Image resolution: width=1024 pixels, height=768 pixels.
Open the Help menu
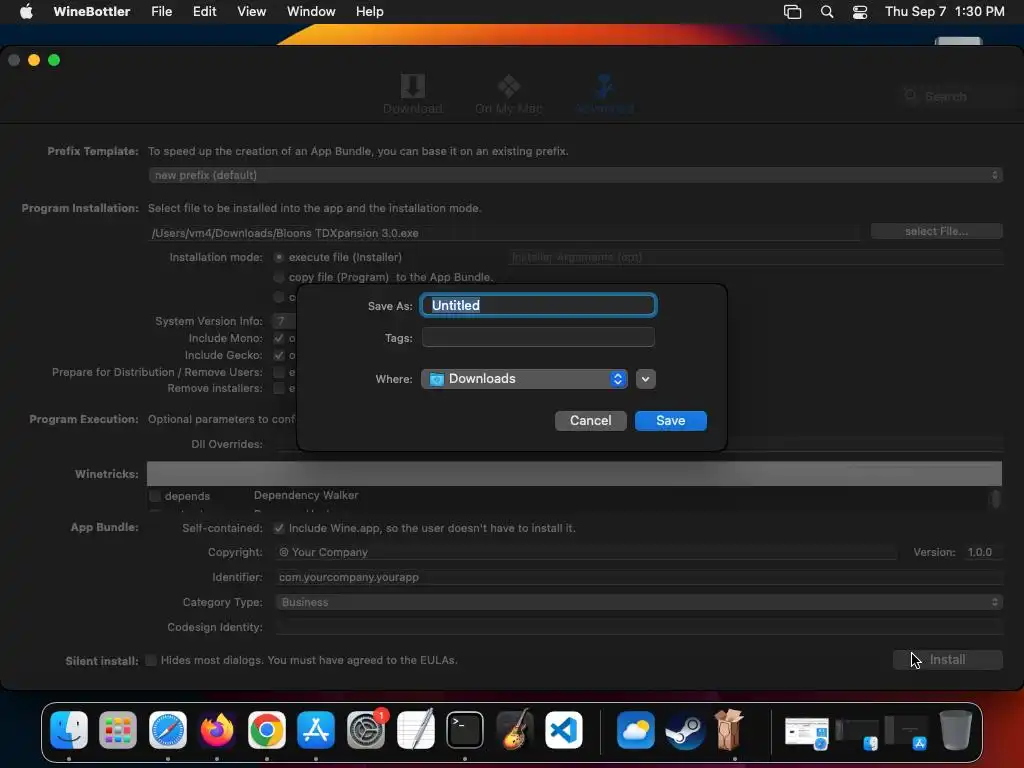click(x=370, y=11)
